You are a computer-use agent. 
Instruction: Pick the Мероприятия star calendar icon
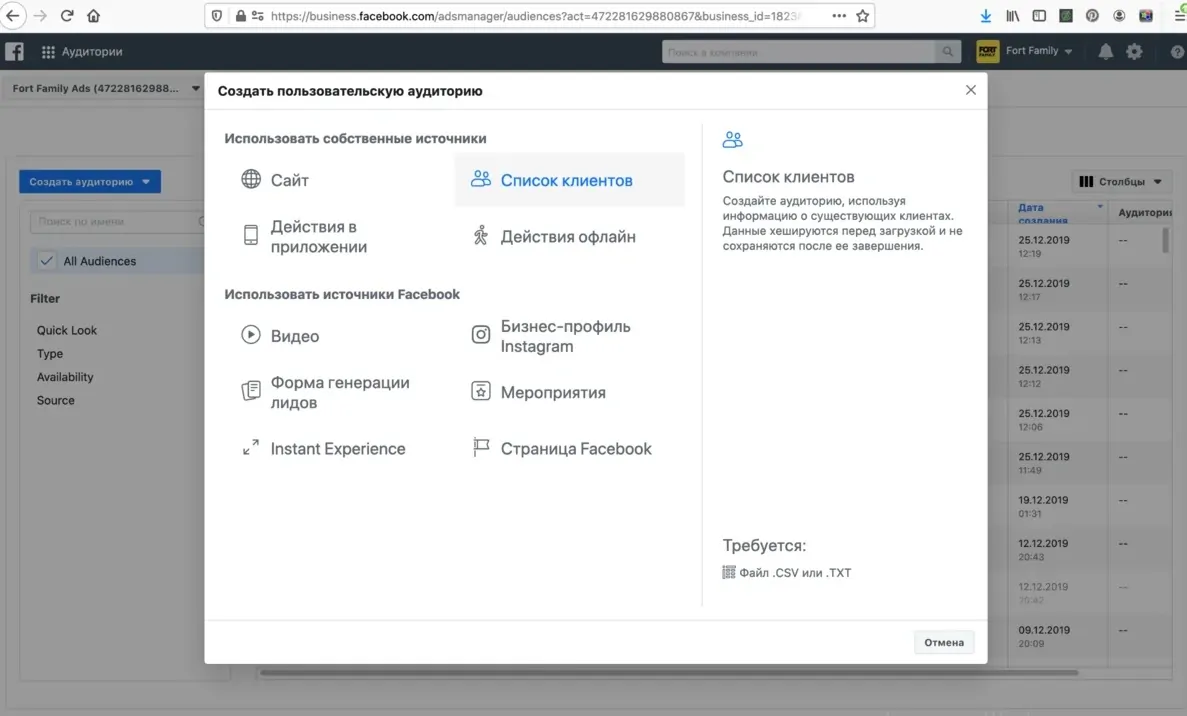(481, 391)
